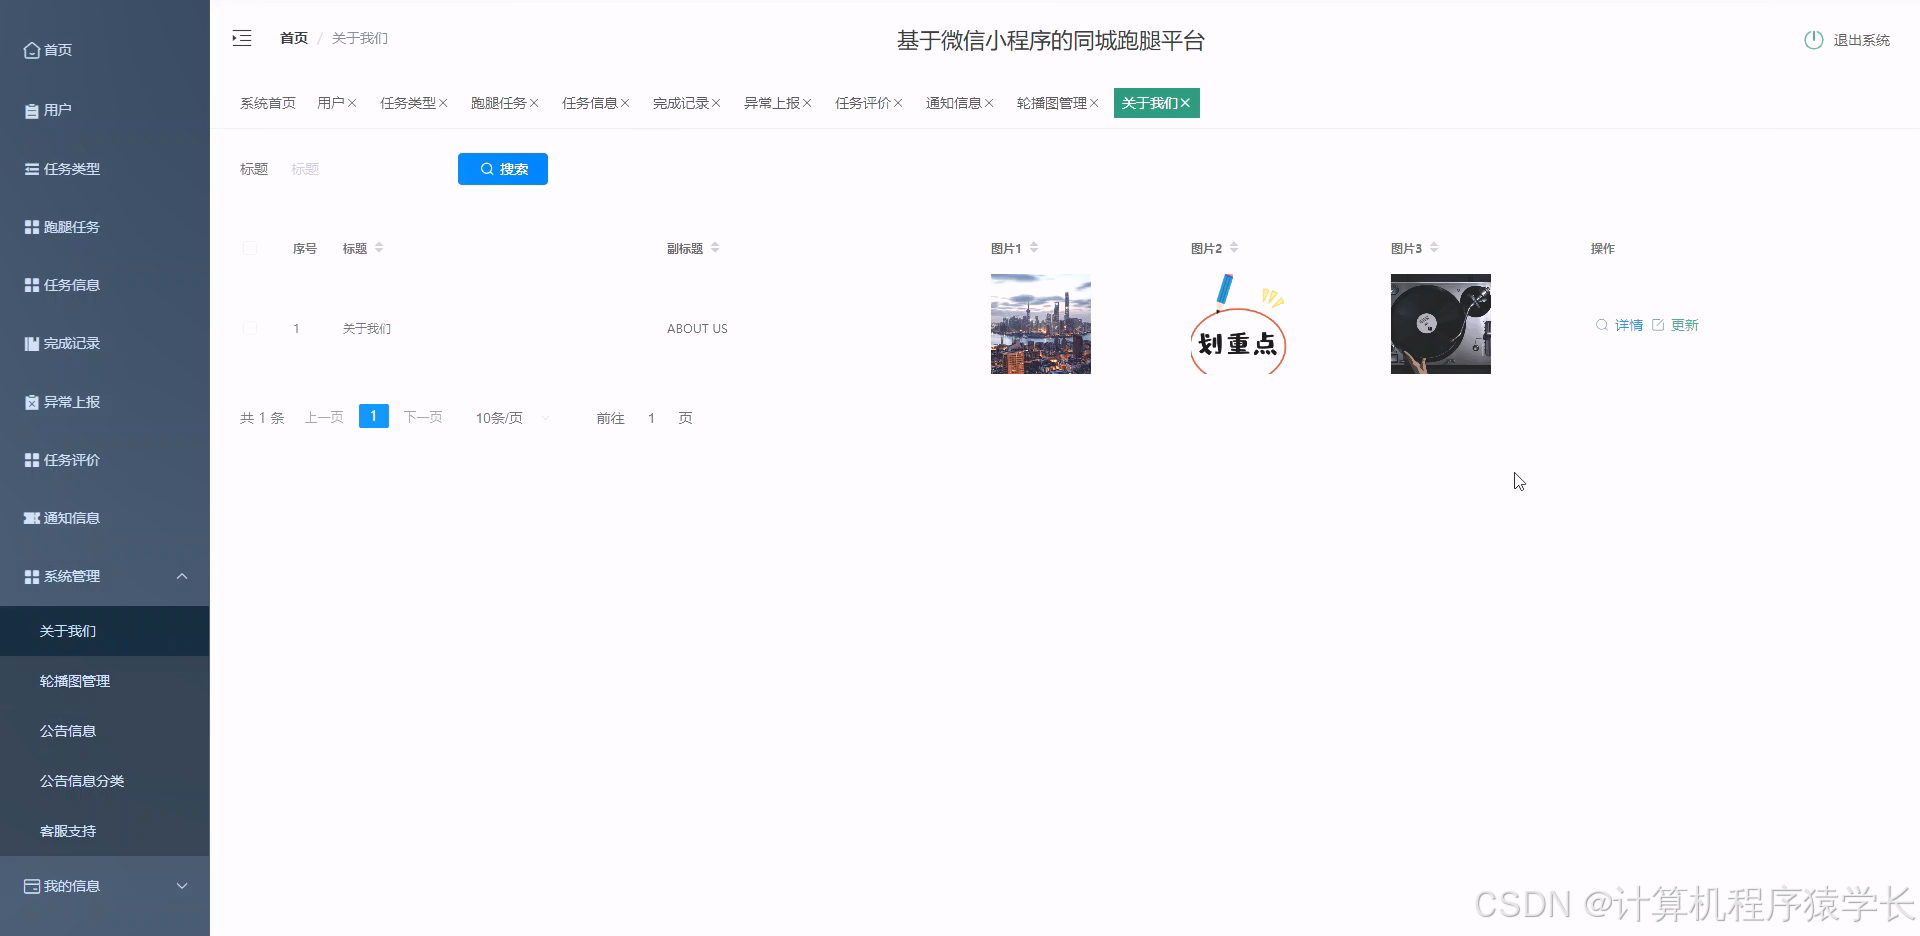Toggle the select-all checkbox in table header
This screenshot has width=1920, height=936.
pyautogui.click(x=250, y=248)
